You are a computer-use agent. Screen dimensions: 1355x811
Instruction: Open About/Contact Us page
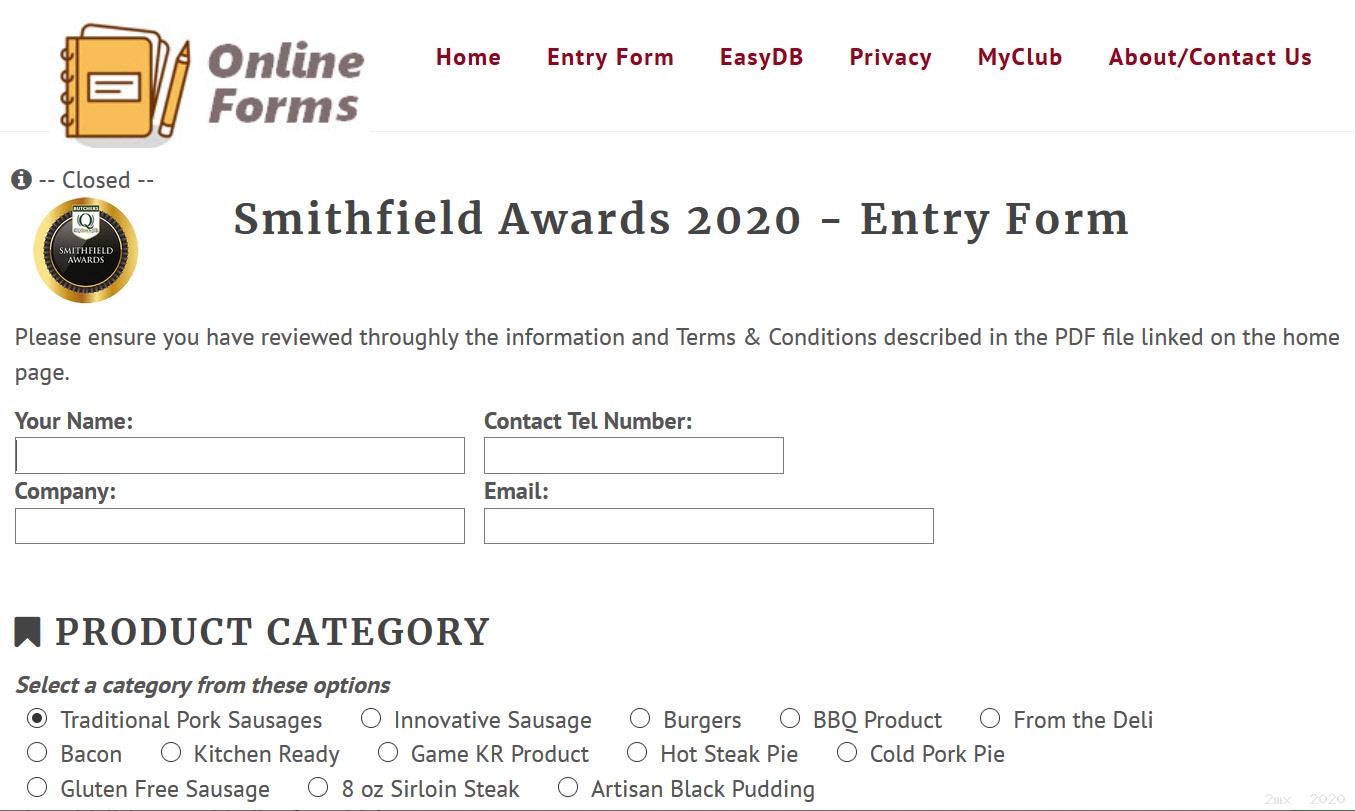coord(1210,58)
